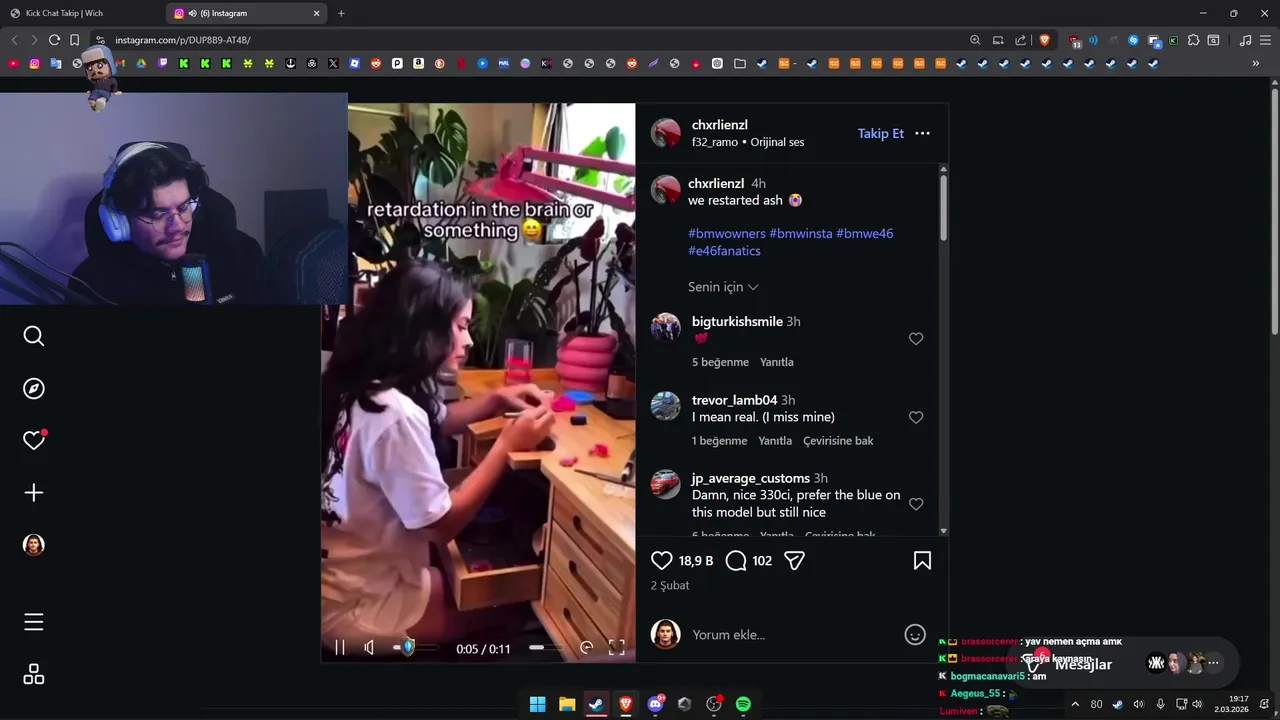Open trevor_lamb04 commenter profile picture
Viewport: 1280px width, 720px height.
[666, 406]
